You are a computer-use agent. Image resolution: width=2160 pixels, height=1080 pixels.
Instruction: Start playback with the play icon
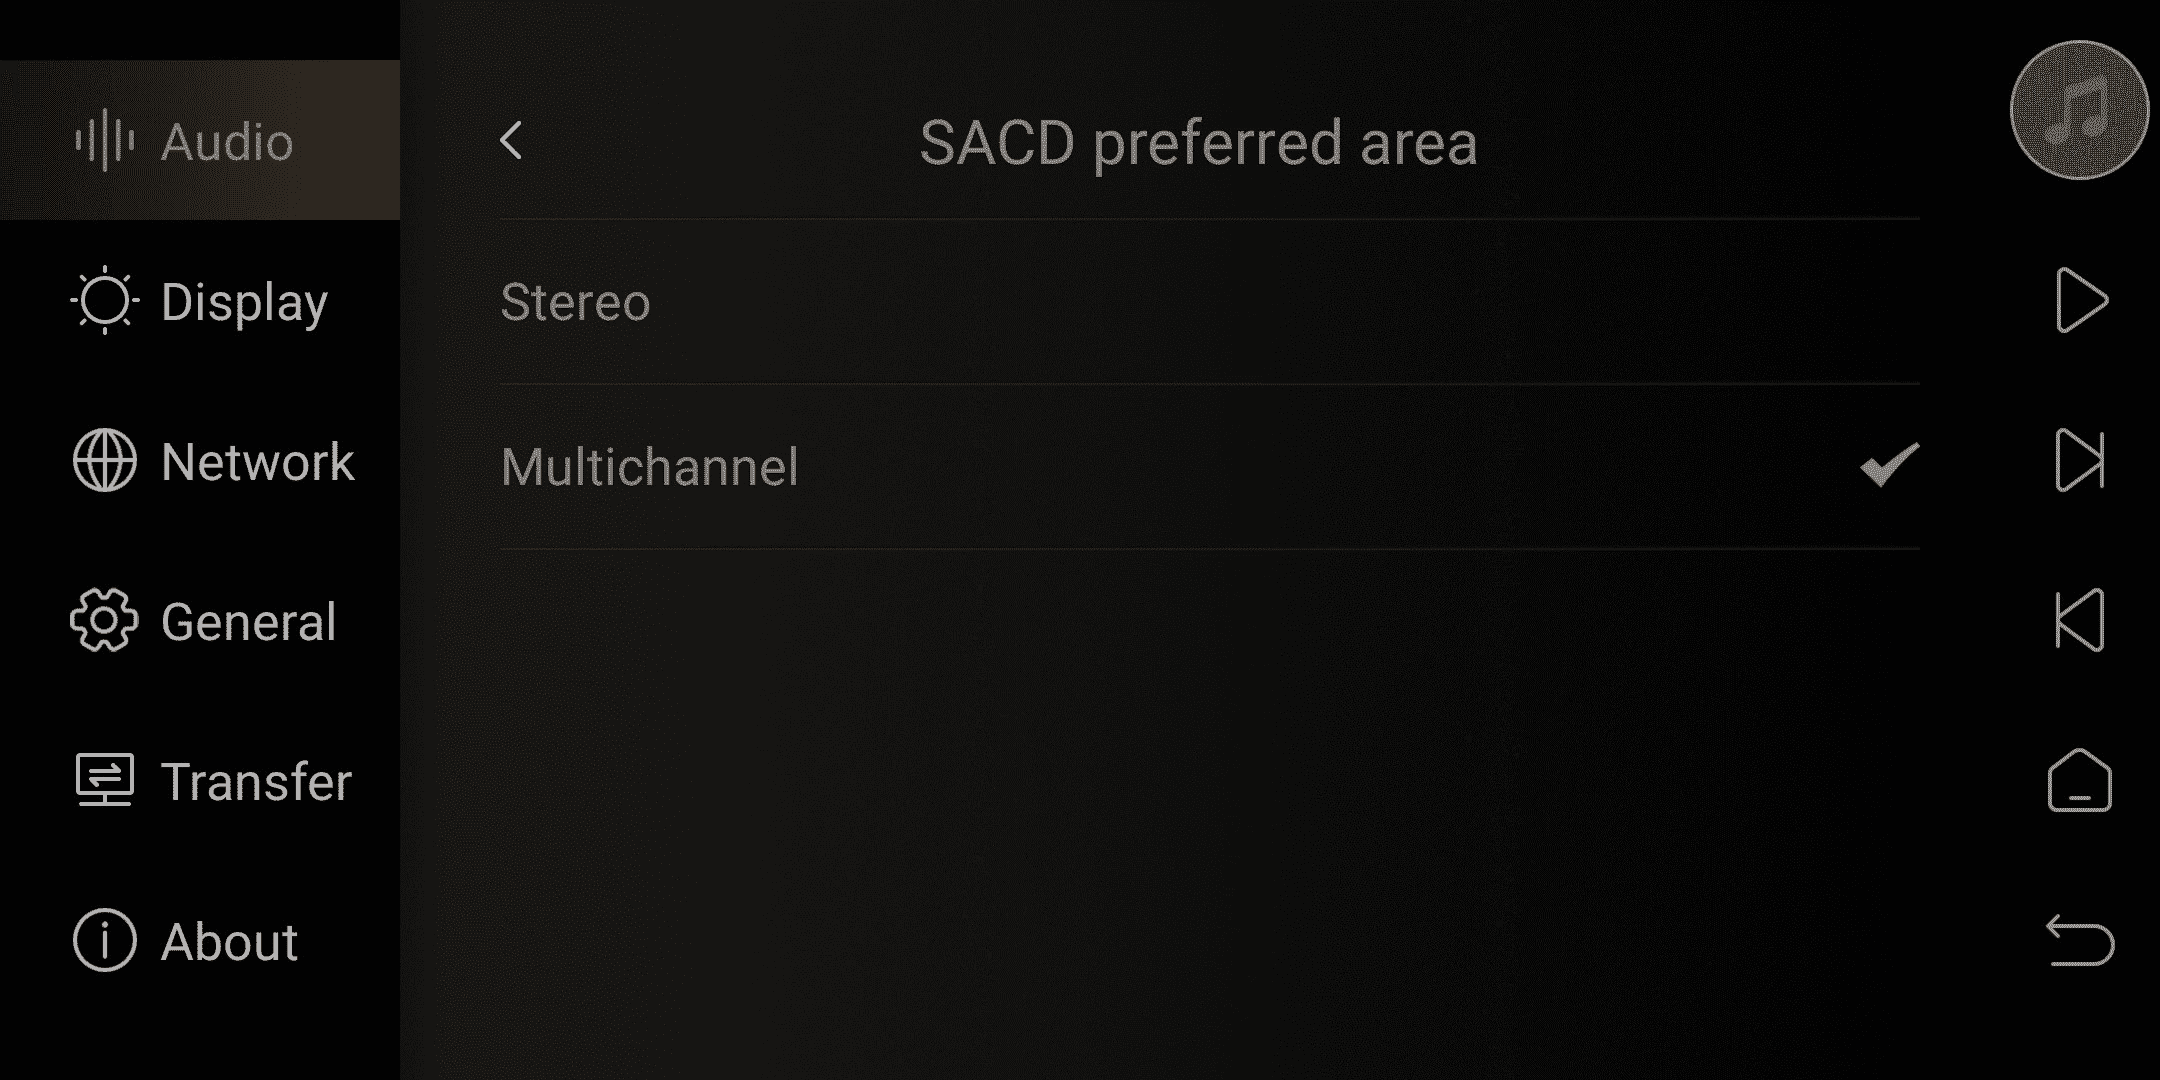pos(2081,300)
